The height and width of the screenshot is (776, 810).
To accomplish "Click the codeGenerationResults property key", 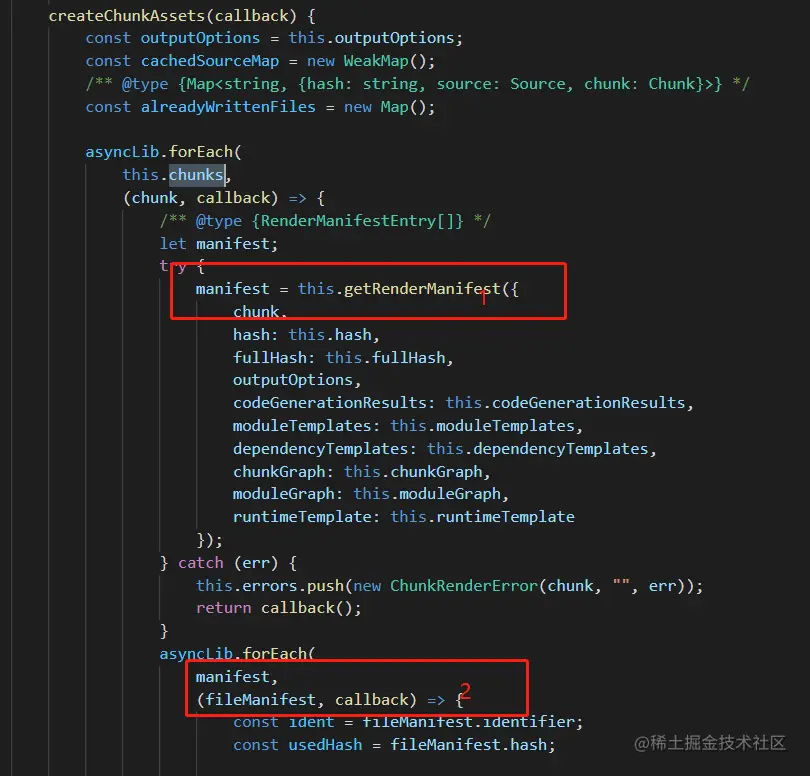I will point(330,403).
